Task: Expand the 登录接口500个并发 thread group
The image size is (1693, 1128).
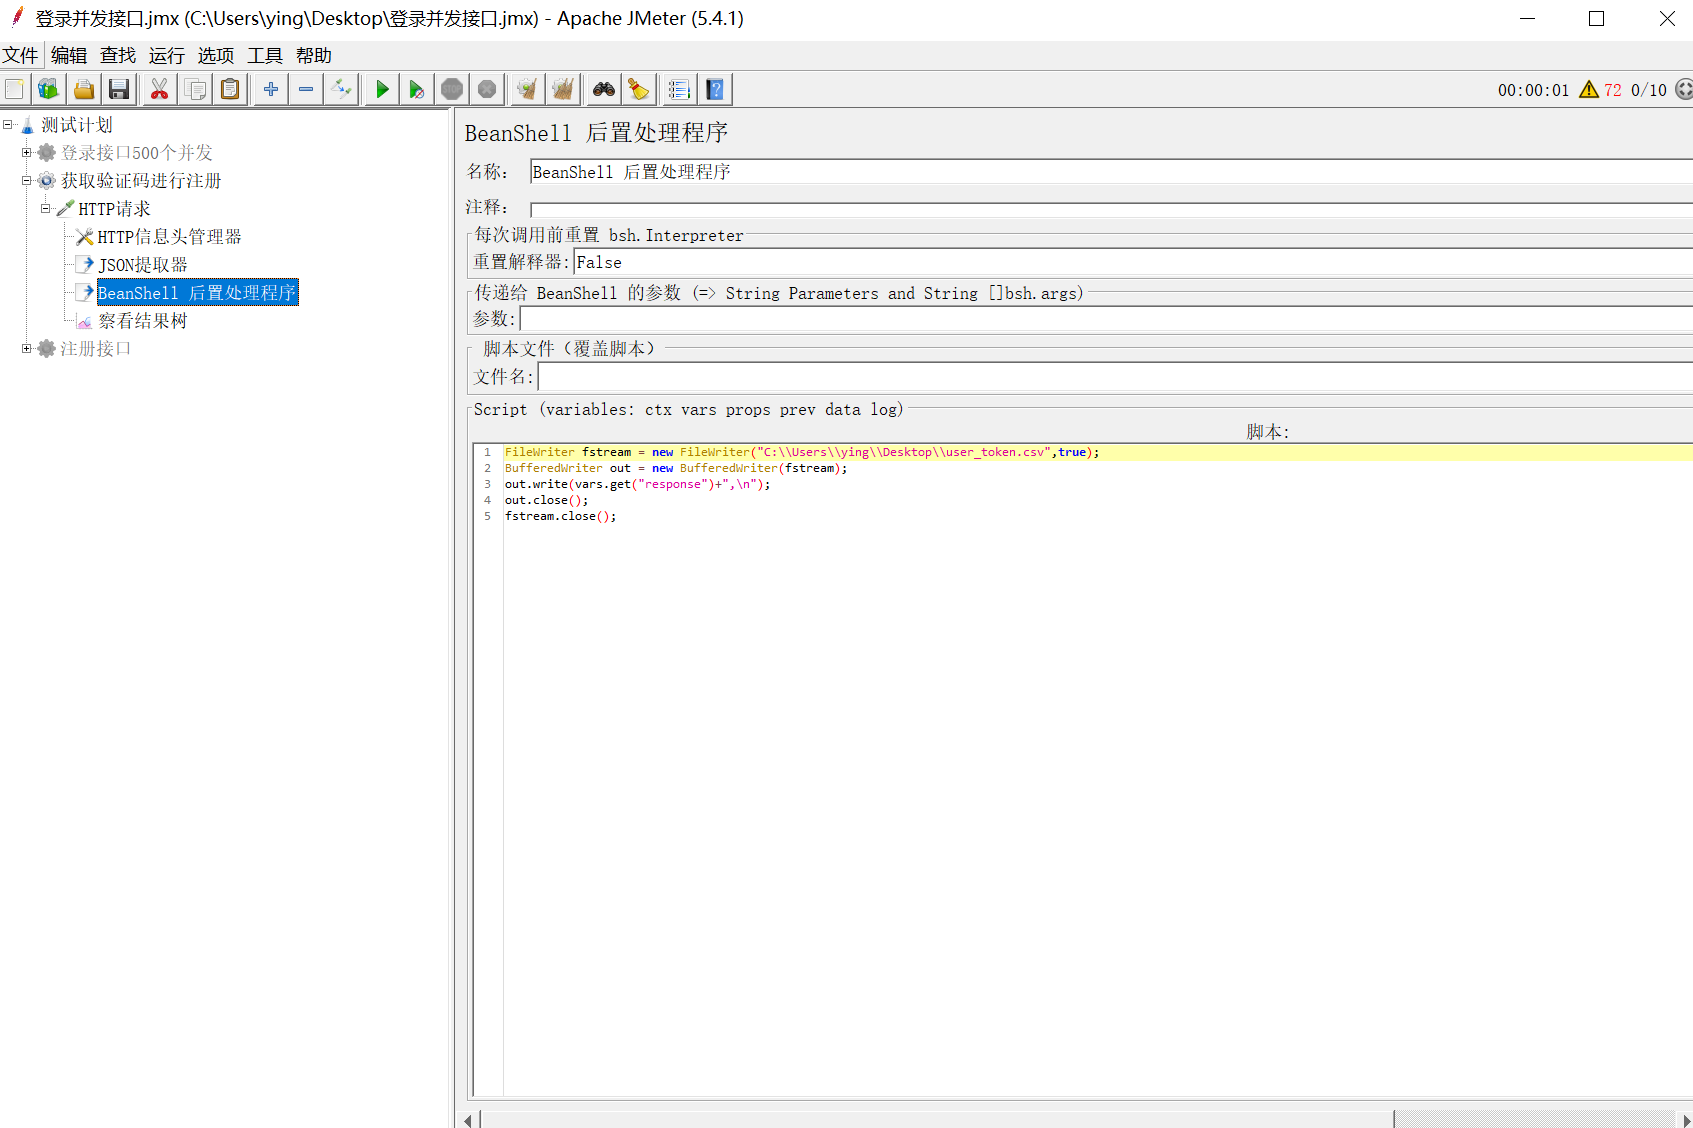Action: click(x=27, y=153)
